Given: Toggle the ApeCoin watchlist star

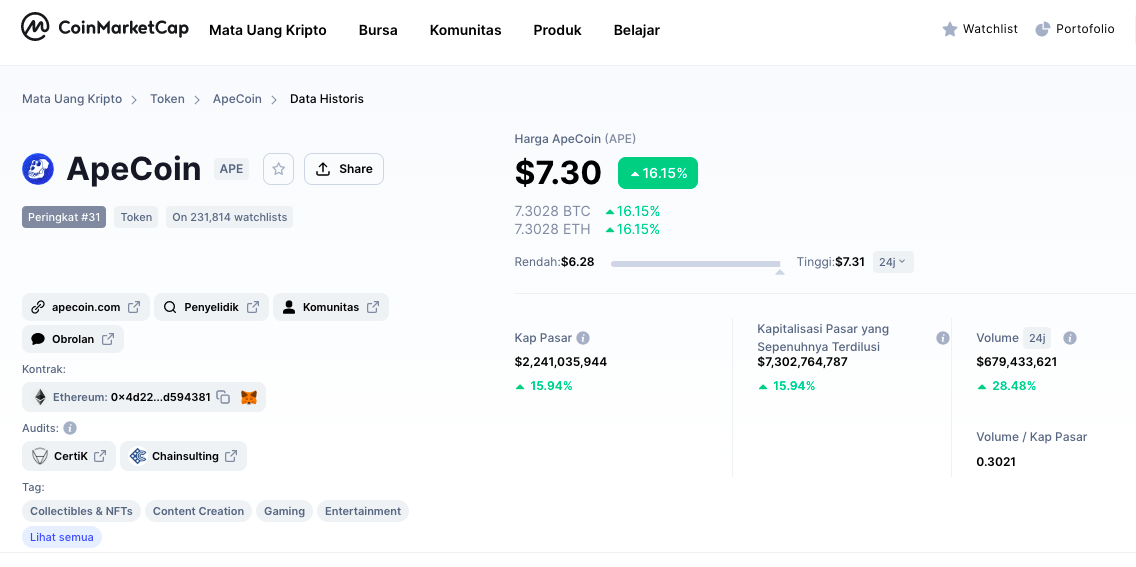Looking at the screenshot, I should coord(279,169).
